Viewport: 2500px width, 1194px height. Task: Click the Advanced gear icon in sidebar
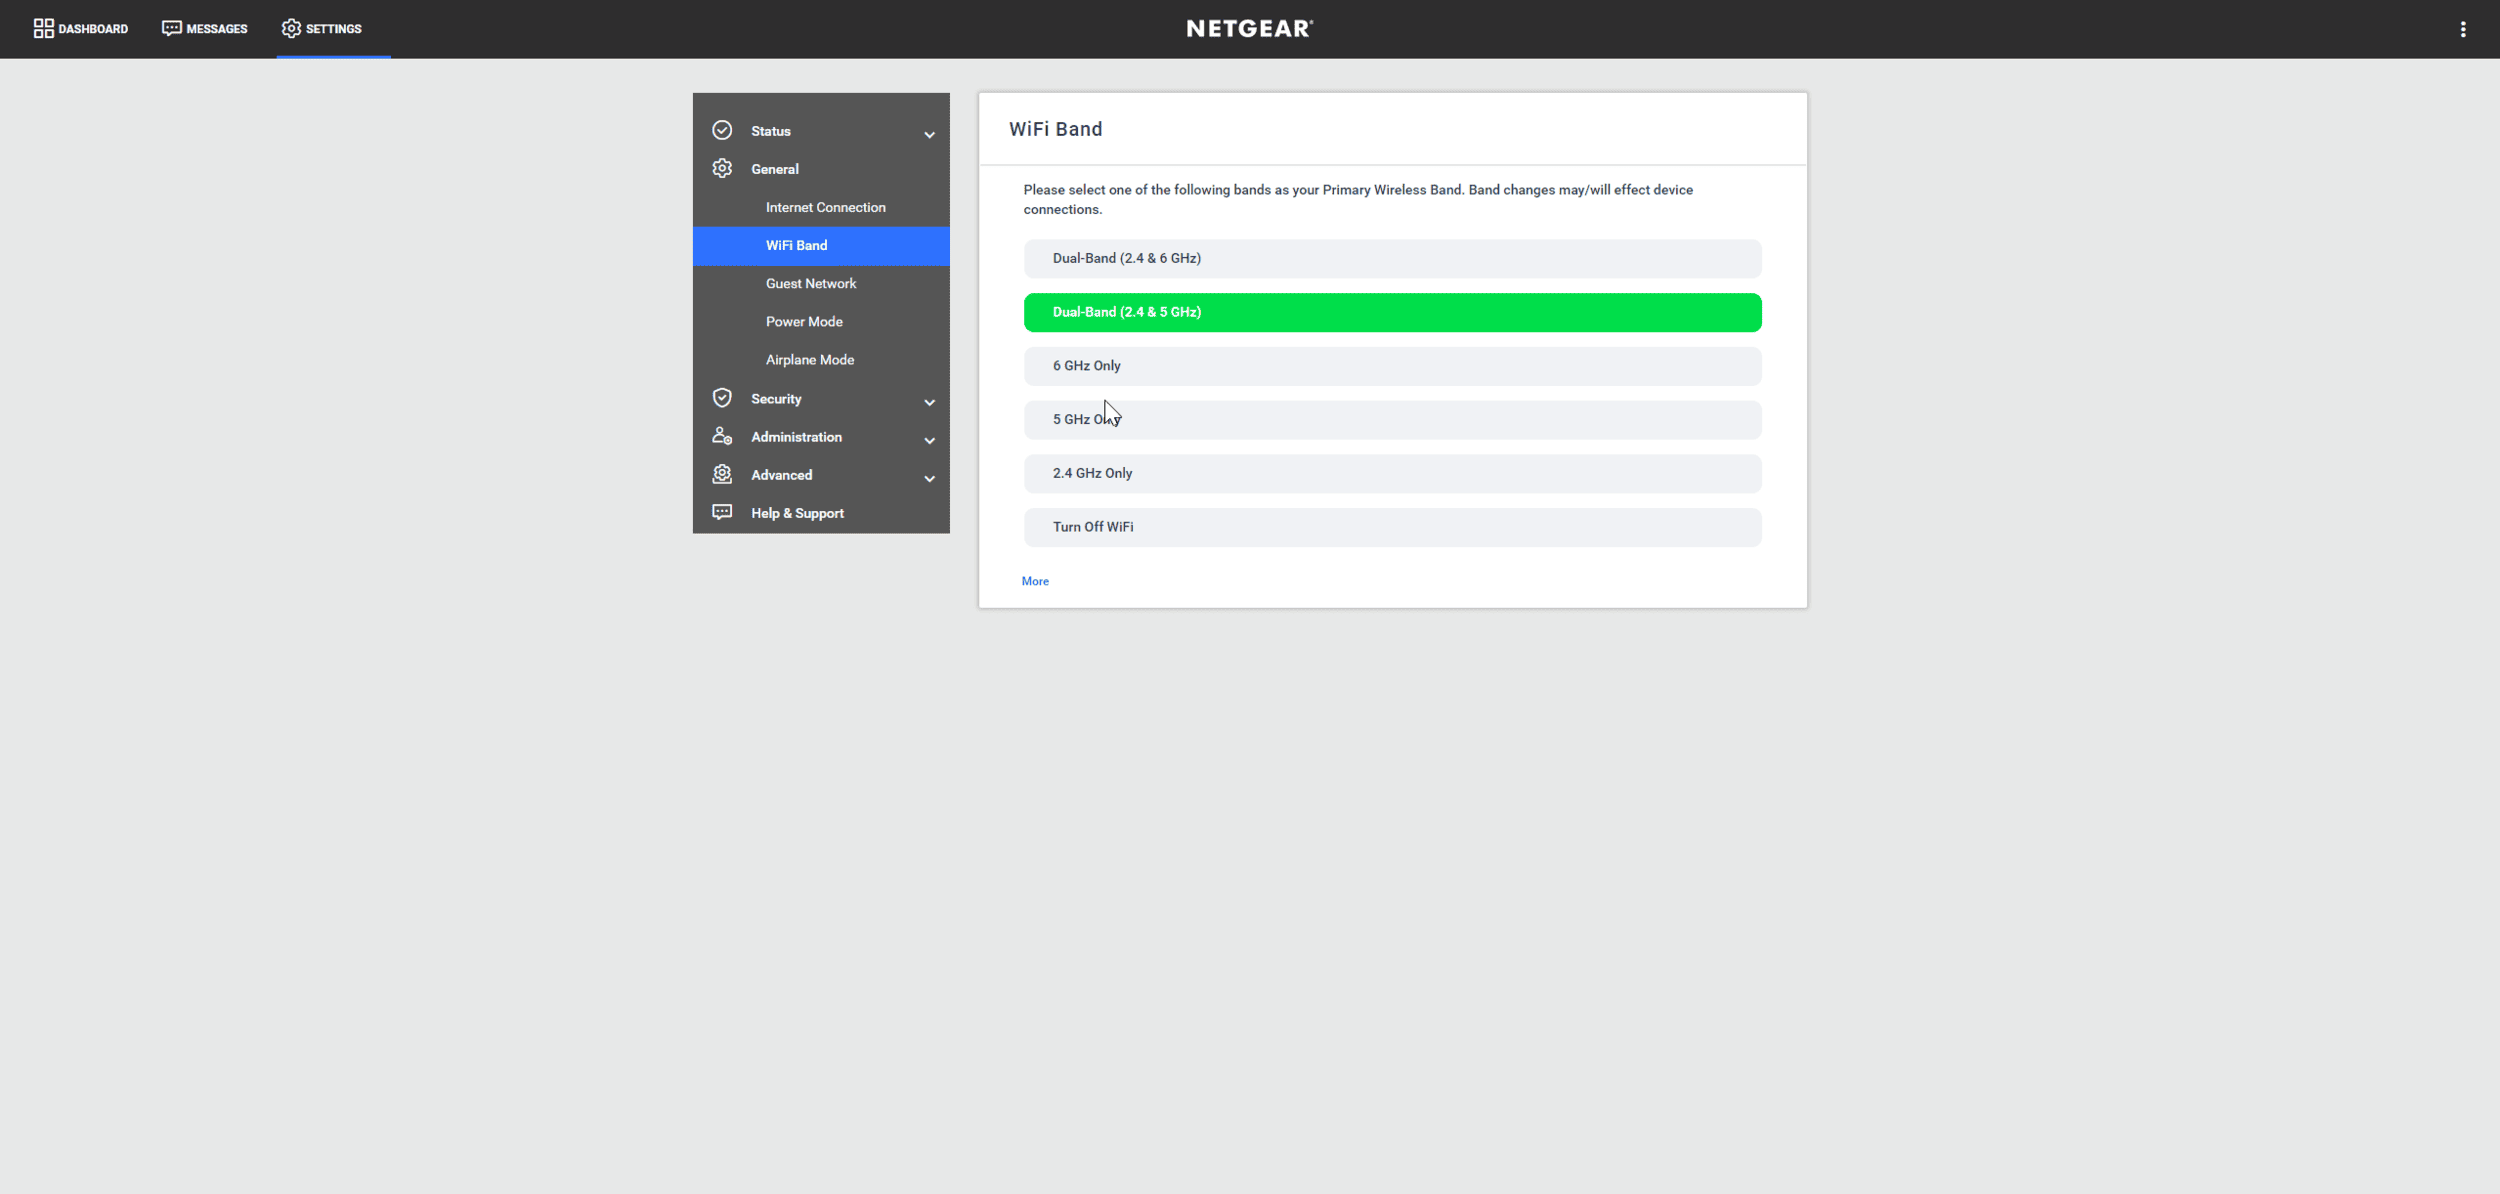point(722,474)
